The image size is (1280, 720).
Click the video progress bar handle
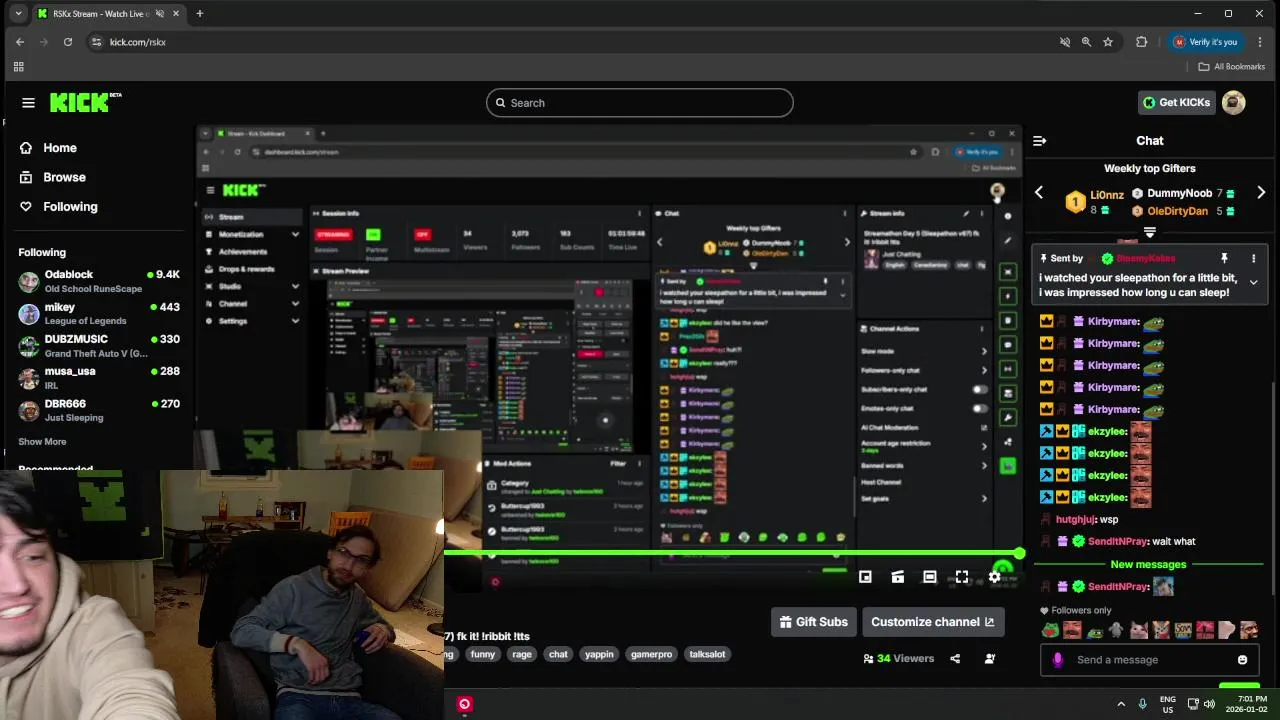pos(1019,553)
